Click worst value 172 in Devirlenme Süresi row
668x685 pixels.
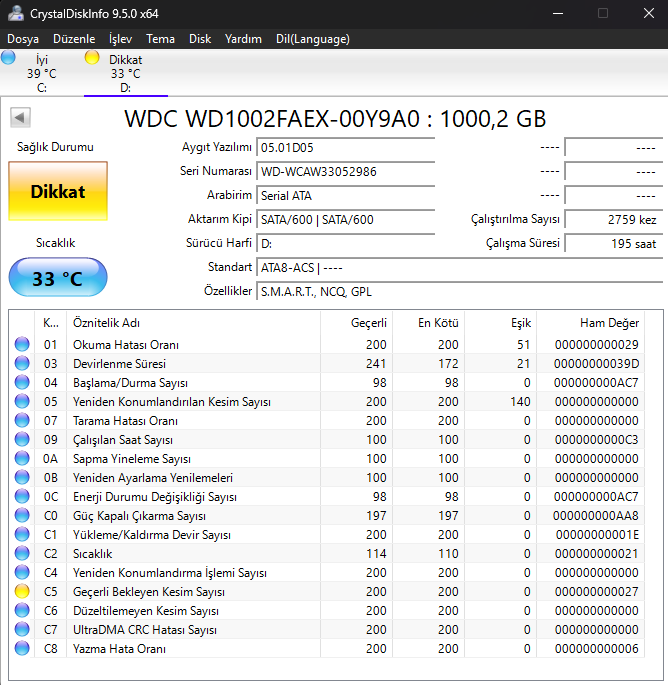click(448, 363)
